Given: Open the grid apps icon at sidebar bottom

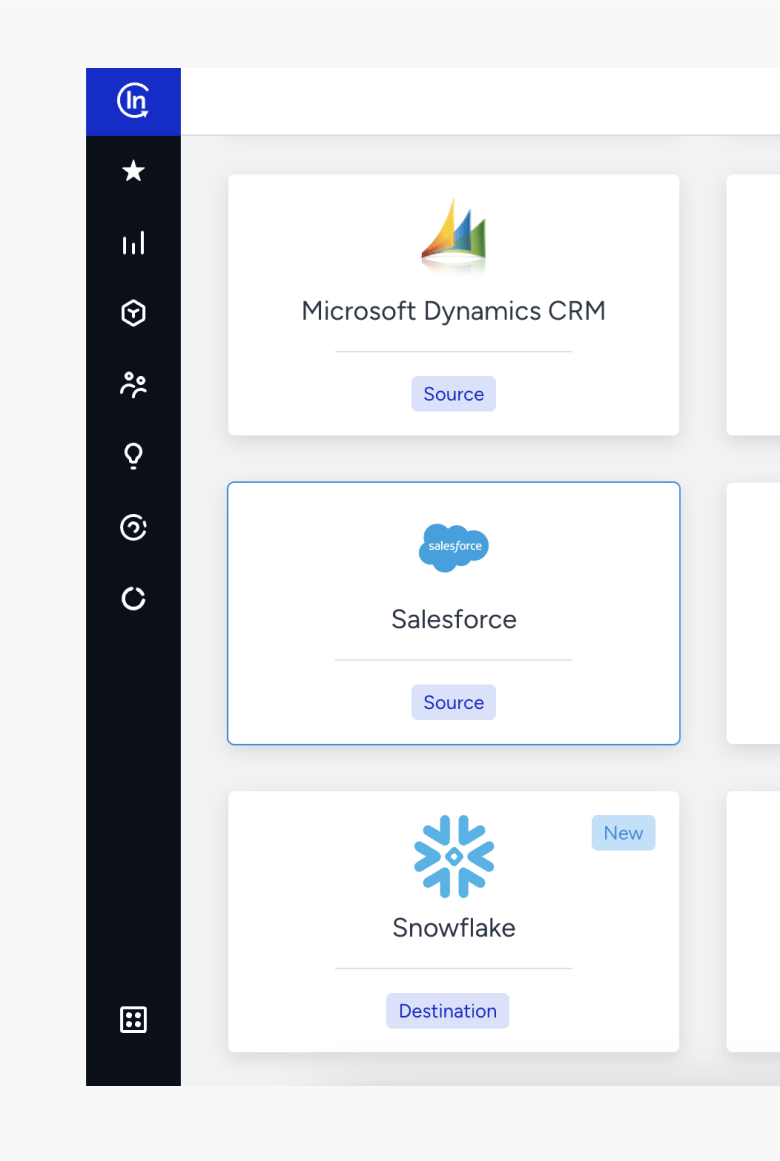Looking at the screenshot, I should tap(133, 1020).
